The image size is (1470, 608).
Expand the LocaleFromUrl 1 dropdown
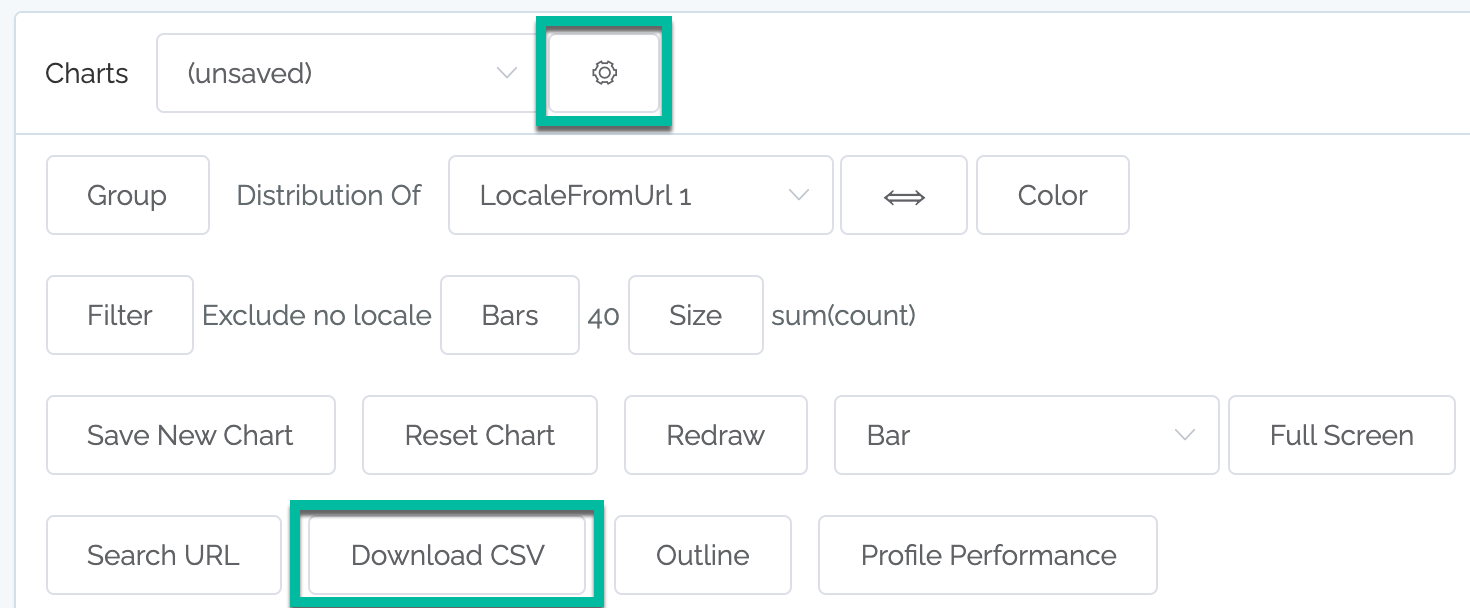641,195
